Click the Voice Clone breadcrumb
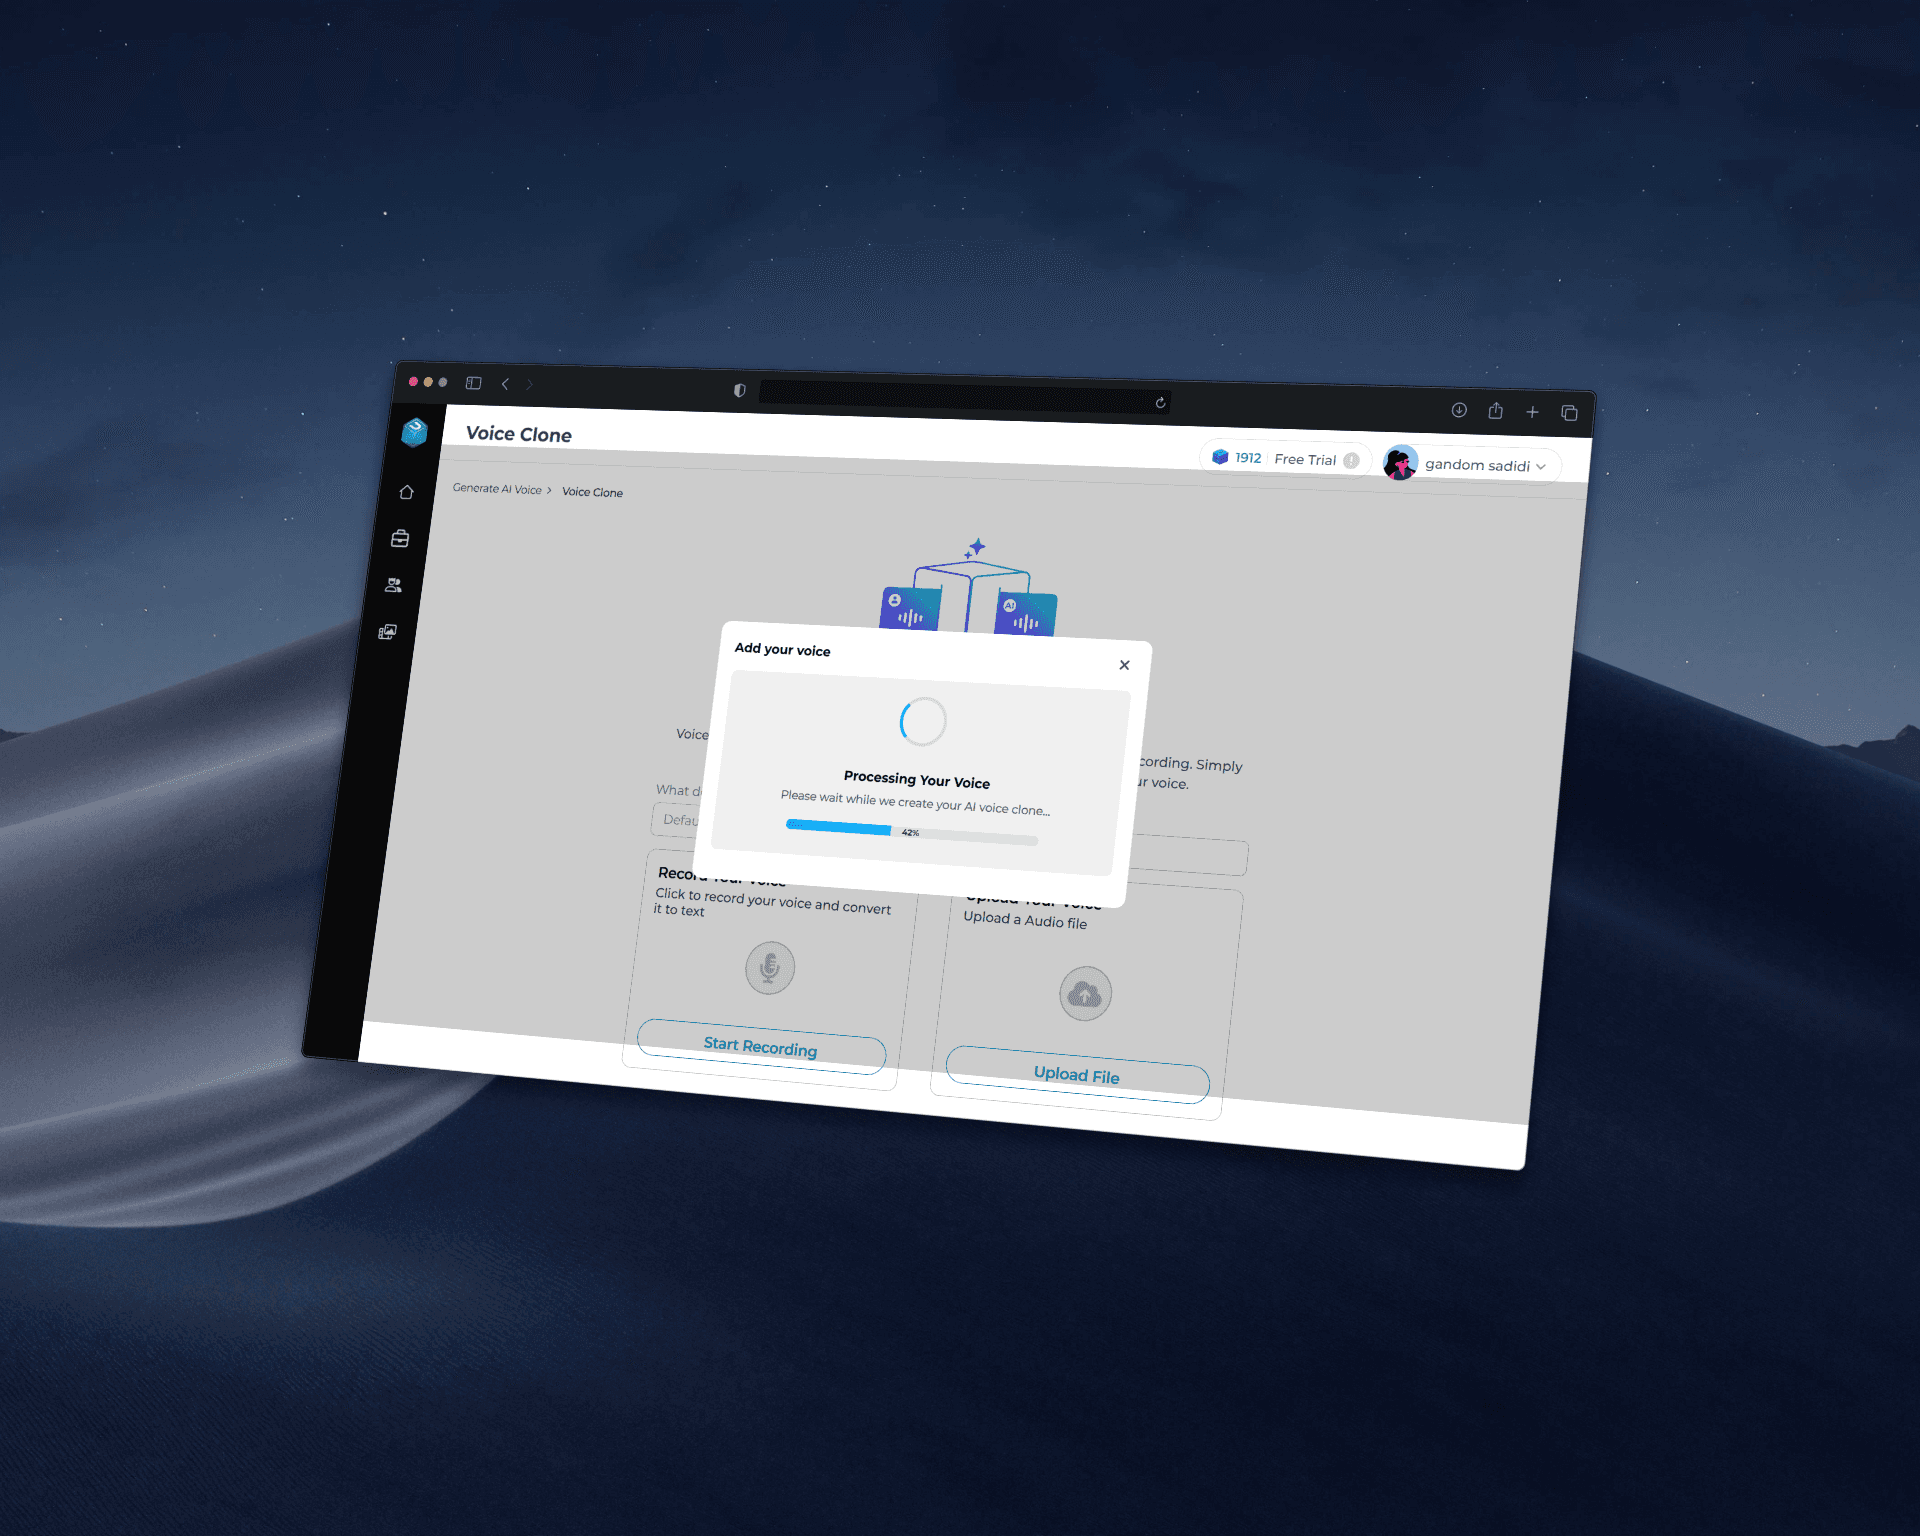 pos(592,492)
